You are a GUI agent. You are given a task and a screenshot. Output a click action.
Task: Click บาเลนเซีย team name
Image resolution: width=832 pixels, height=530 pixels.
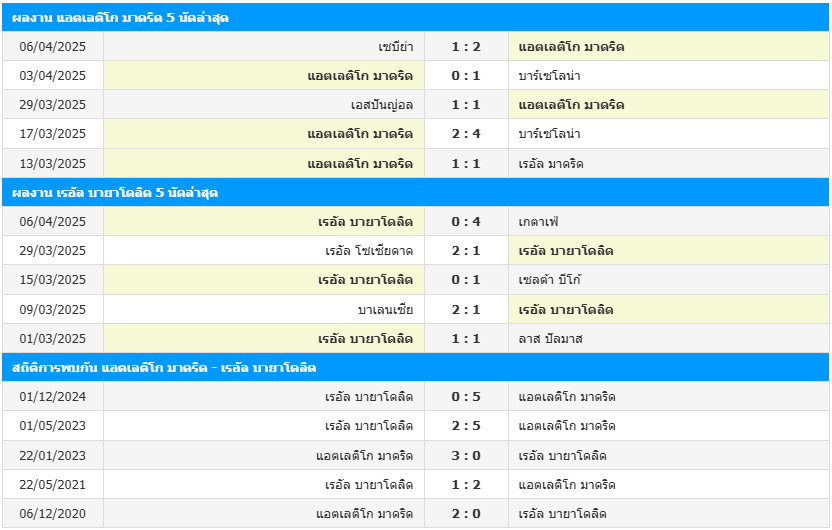coord(385,310)
